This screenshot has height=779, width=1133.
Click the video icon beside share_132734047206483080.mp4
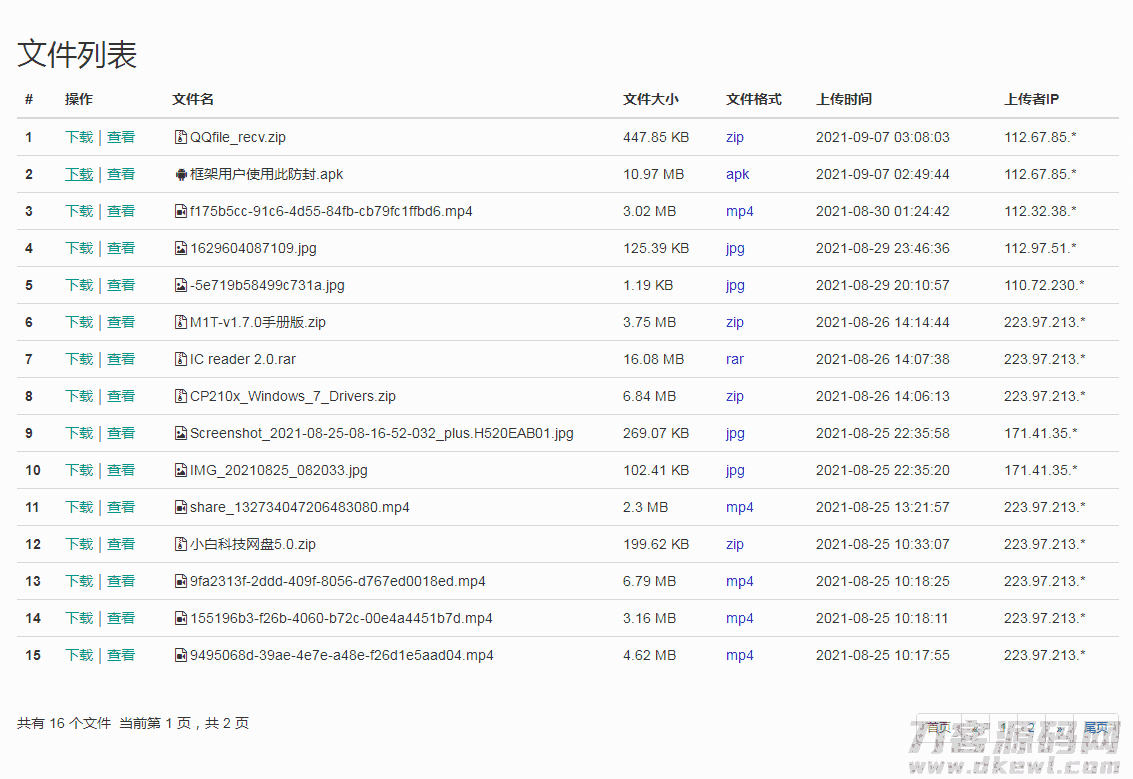point(181,507)
